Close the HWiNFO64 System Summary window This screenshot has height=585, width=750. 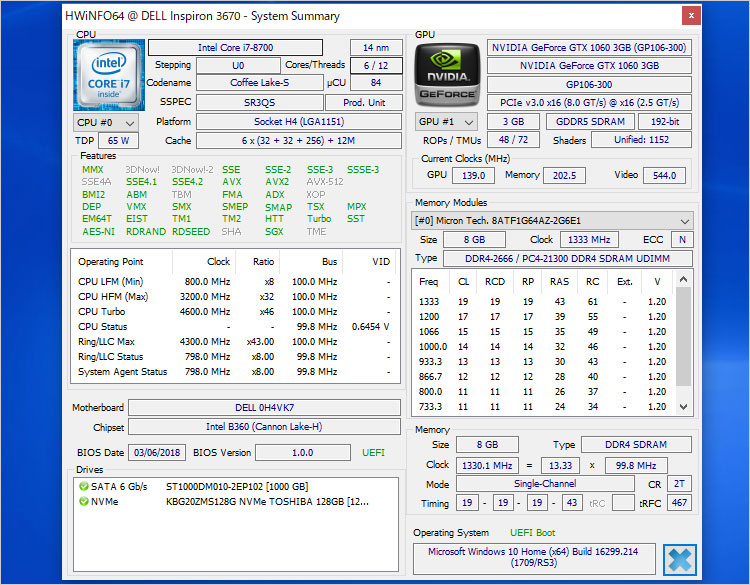pyautogui.click(x=690, y=16)
